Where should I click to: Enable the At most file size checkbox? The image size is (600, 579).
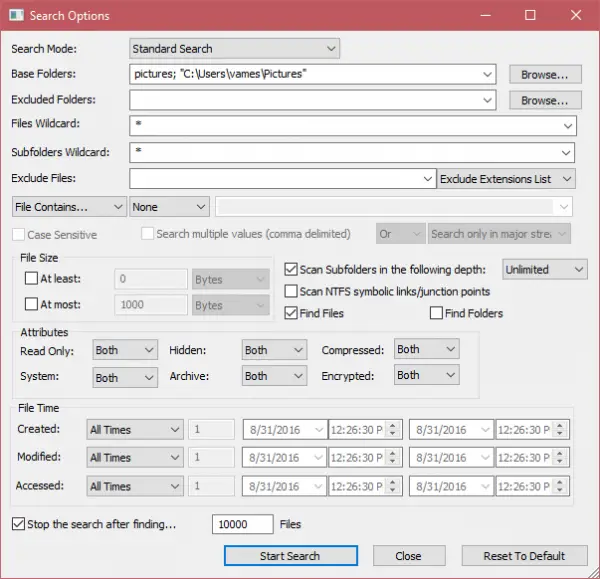click(x=30, y=305)
